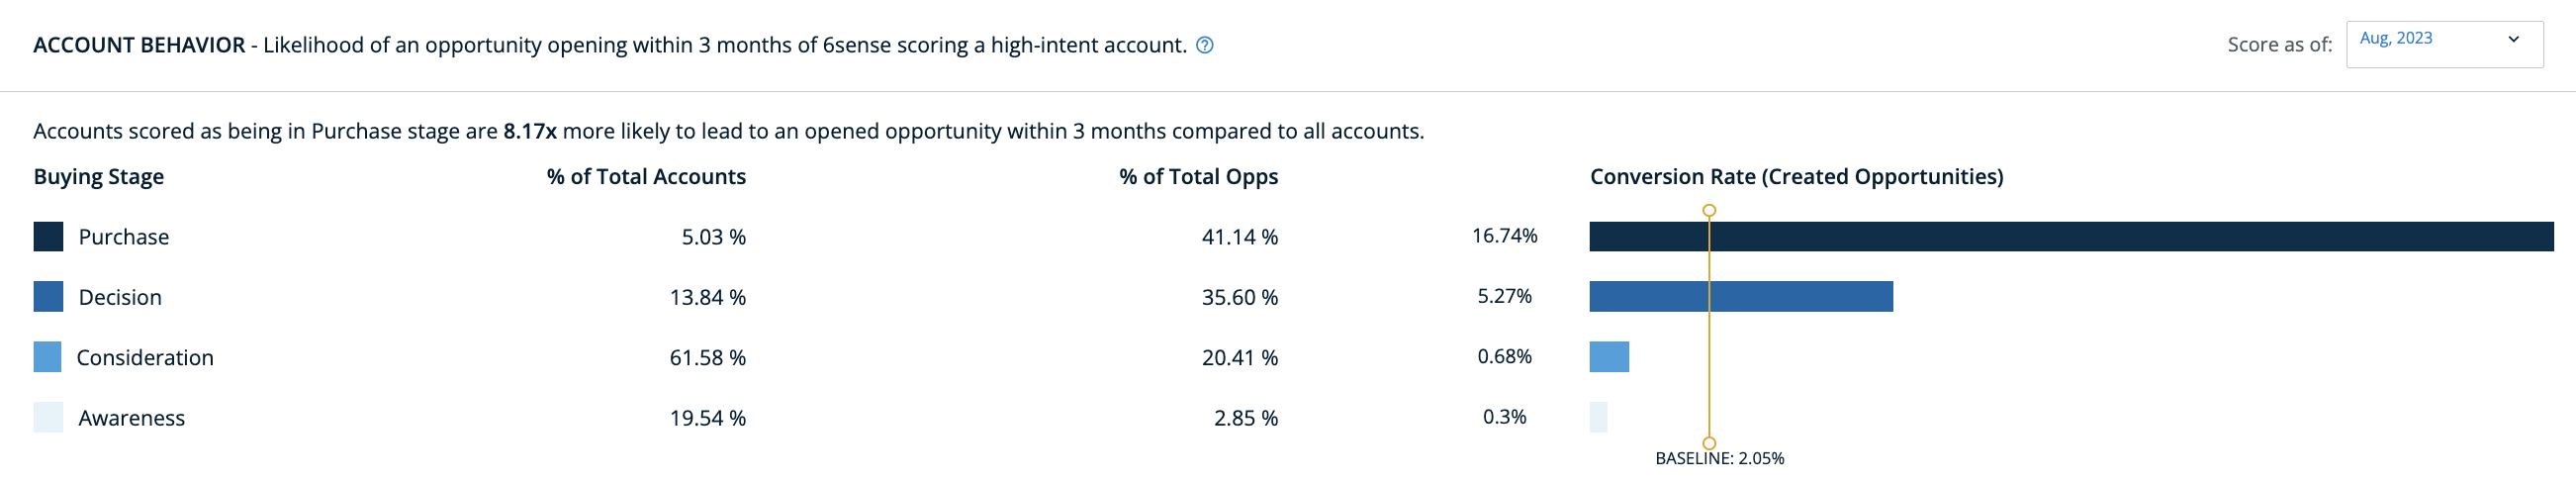The height and width of the screenshot is (483, 2576).
Task: Click the Conversion Rate column header
Action: coord(1796,177)
